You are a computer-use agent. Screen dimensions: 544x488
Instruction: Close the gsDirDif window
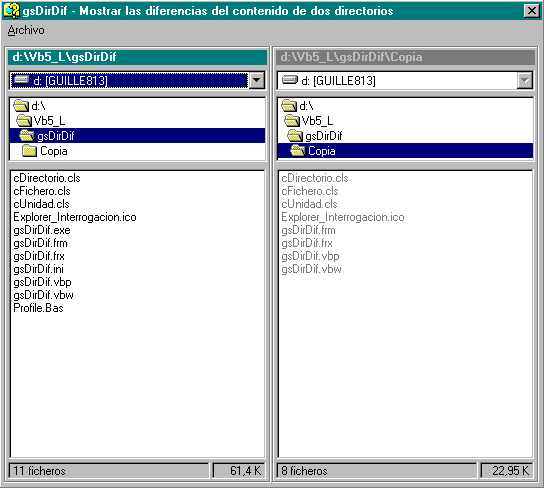531,11
